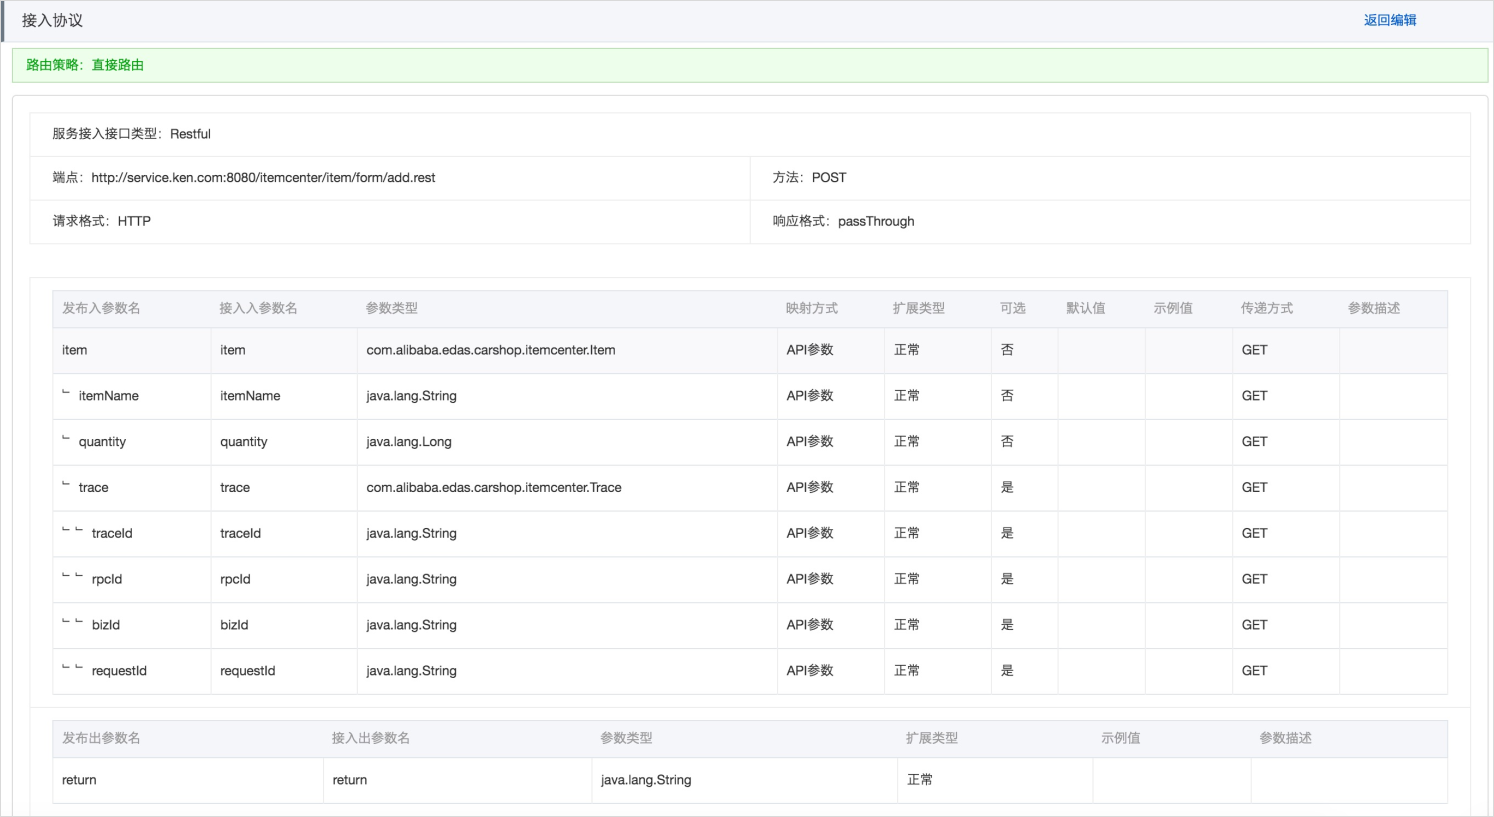This screenshot has height=817, width=1494.
Task: Click the java.lang.String type in traceId row
Action: 567,534
